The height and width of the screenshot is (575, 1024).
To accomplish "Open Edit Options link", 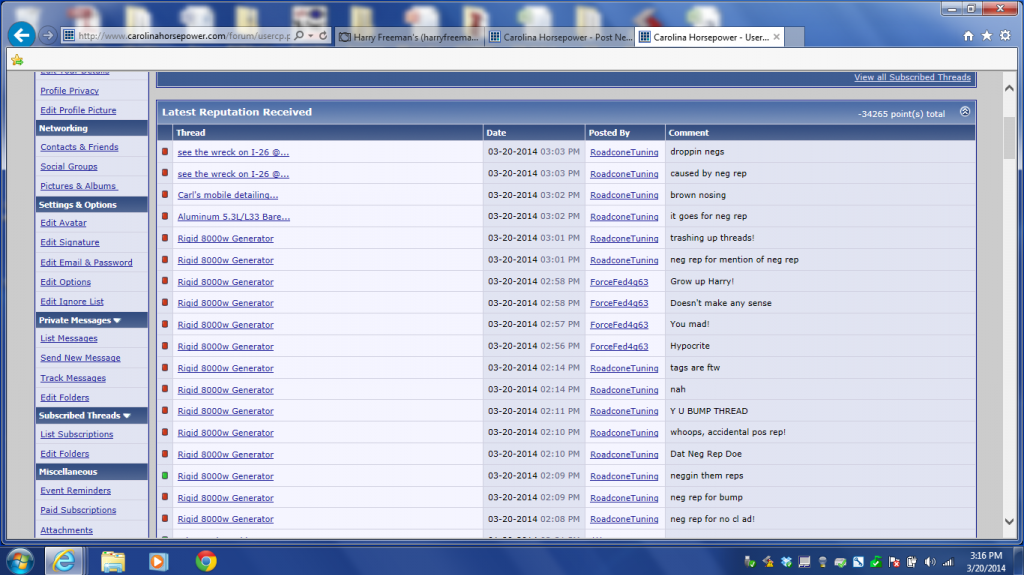I will point(65,282).
